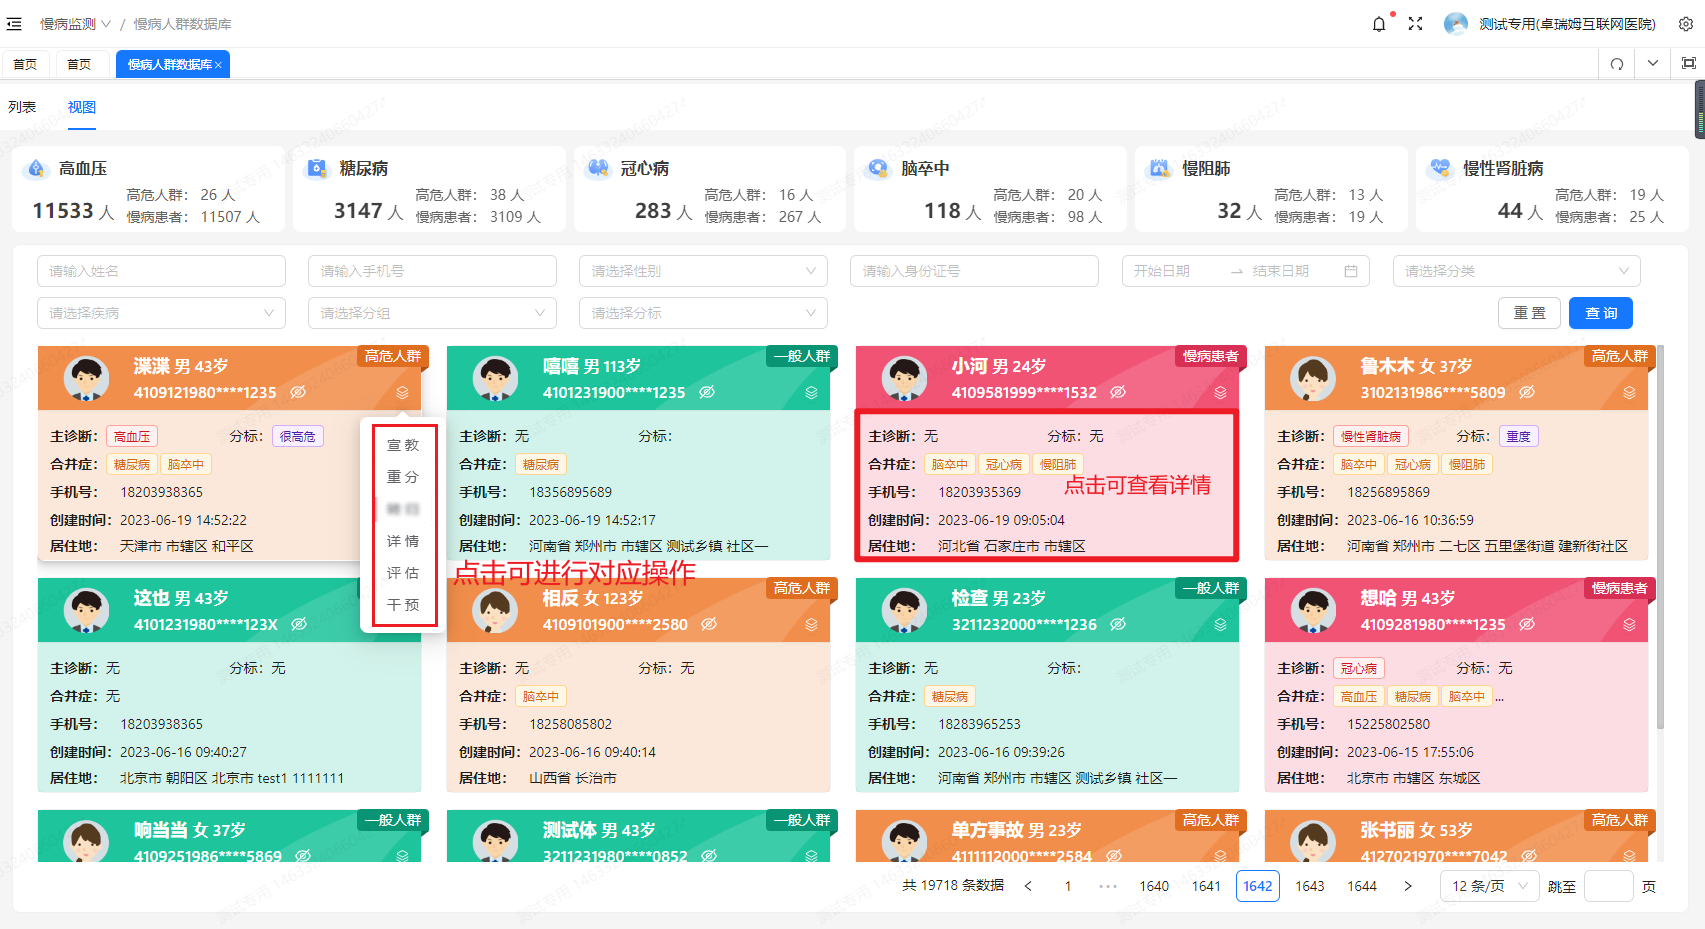Open the settings gear icon
Screen dimensions: 1705x929
click(1686, 24)
